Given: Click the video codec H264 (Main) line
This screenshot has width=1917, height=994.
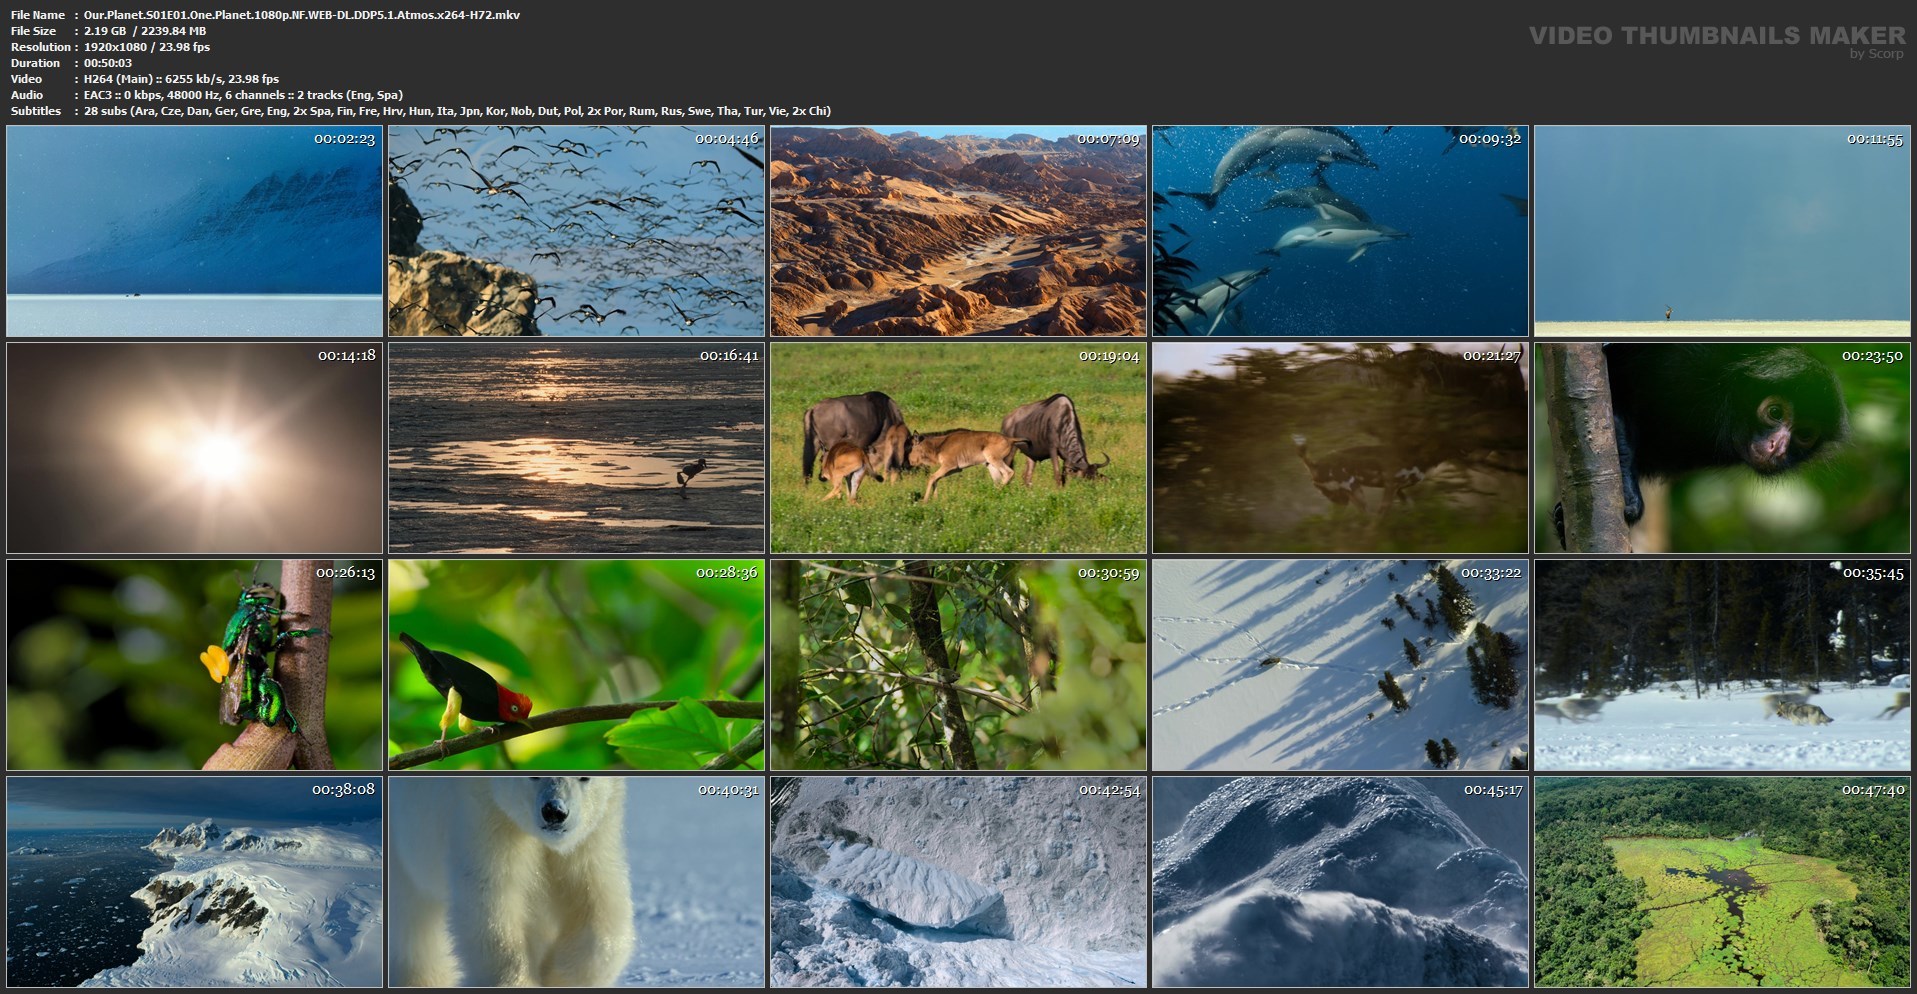Looking at the screenshot, I should (x=182, y=79).
